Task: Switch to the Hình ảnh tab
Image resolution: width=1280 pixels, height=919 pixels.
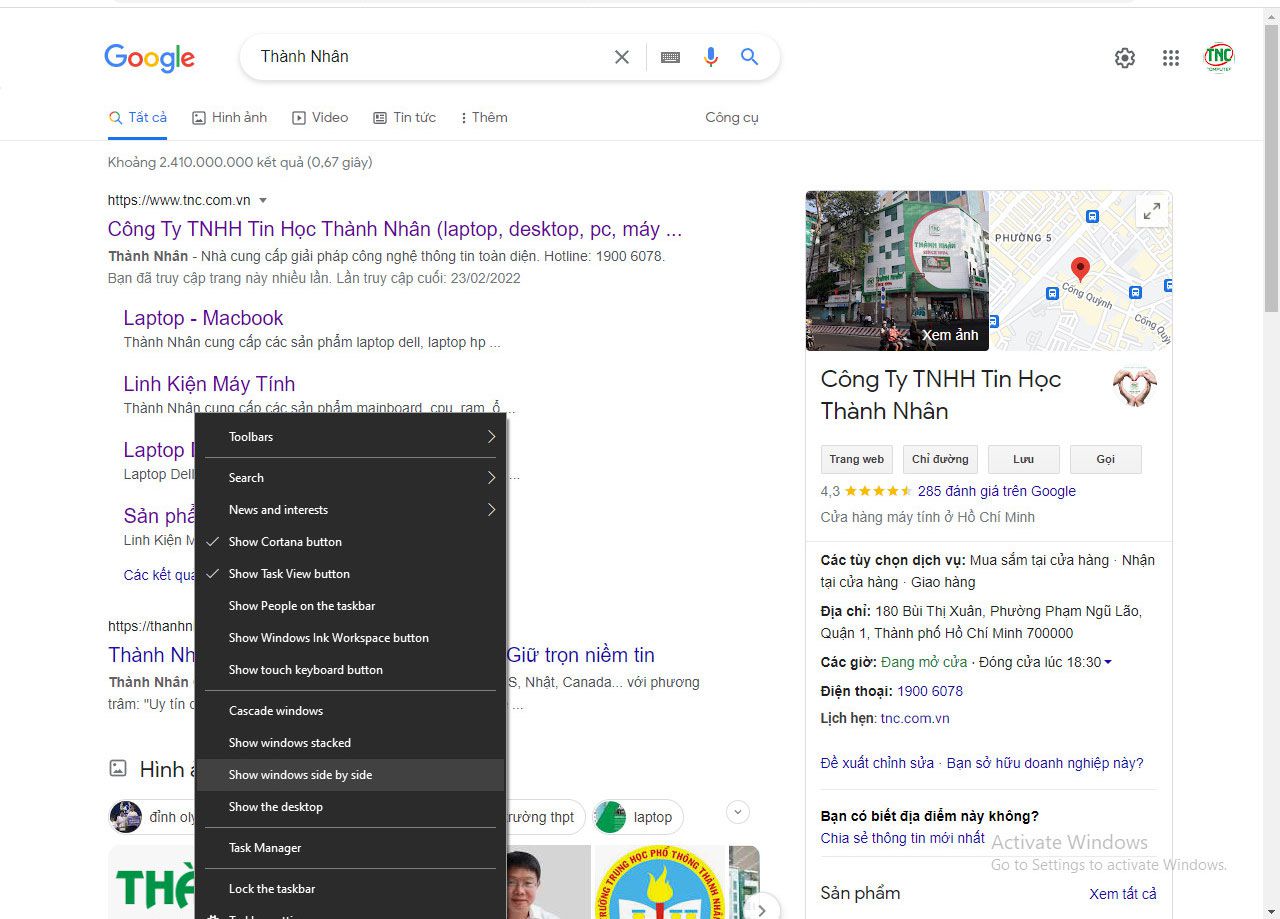Action: tap(230, 117)
